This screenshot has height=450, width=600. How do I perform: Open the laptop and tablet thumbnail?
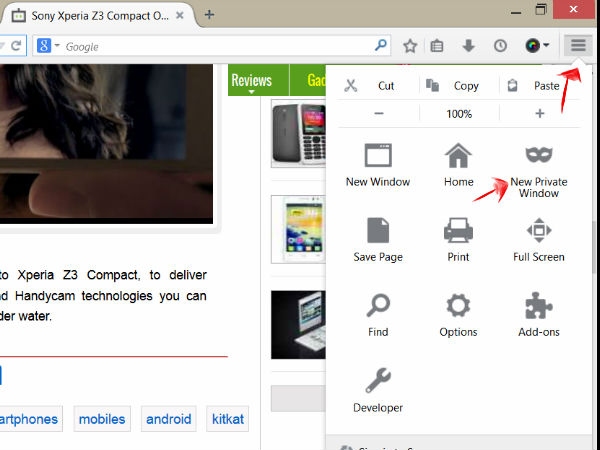[298, 325]
